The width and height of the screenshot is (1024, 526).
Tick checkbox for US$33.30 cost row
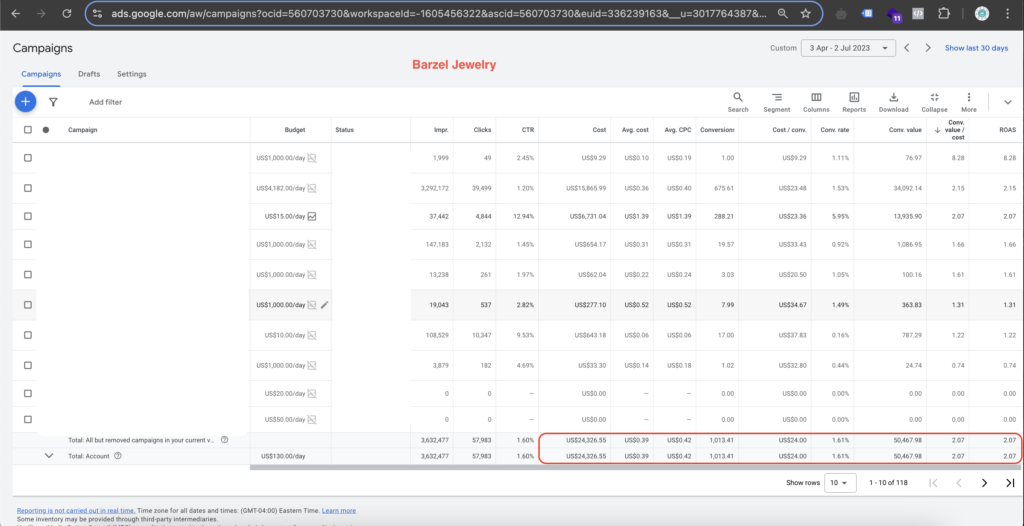tap(27, 365)
